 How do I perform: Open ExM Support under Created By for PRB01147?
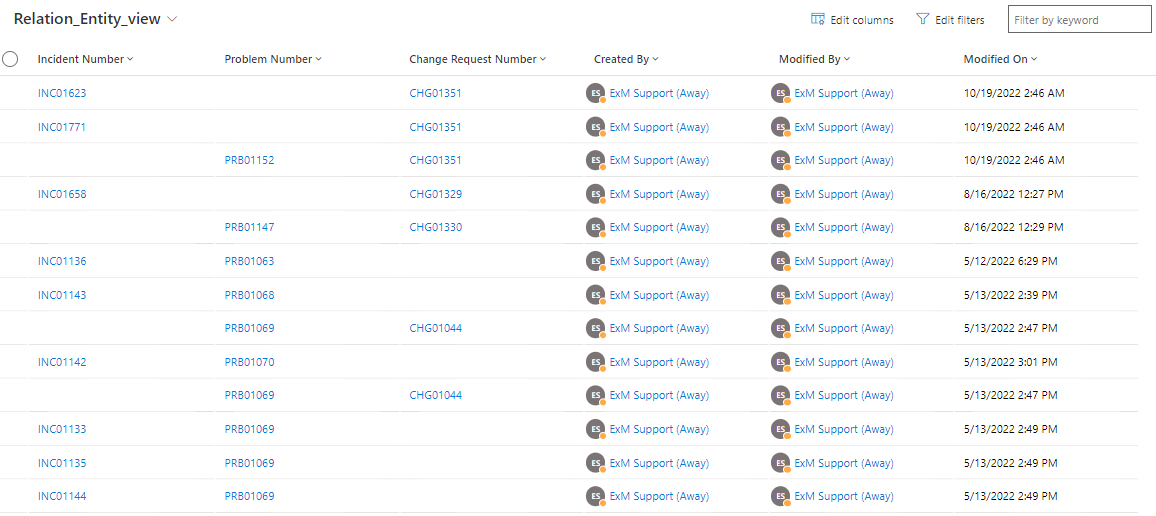tap(659, 227)
